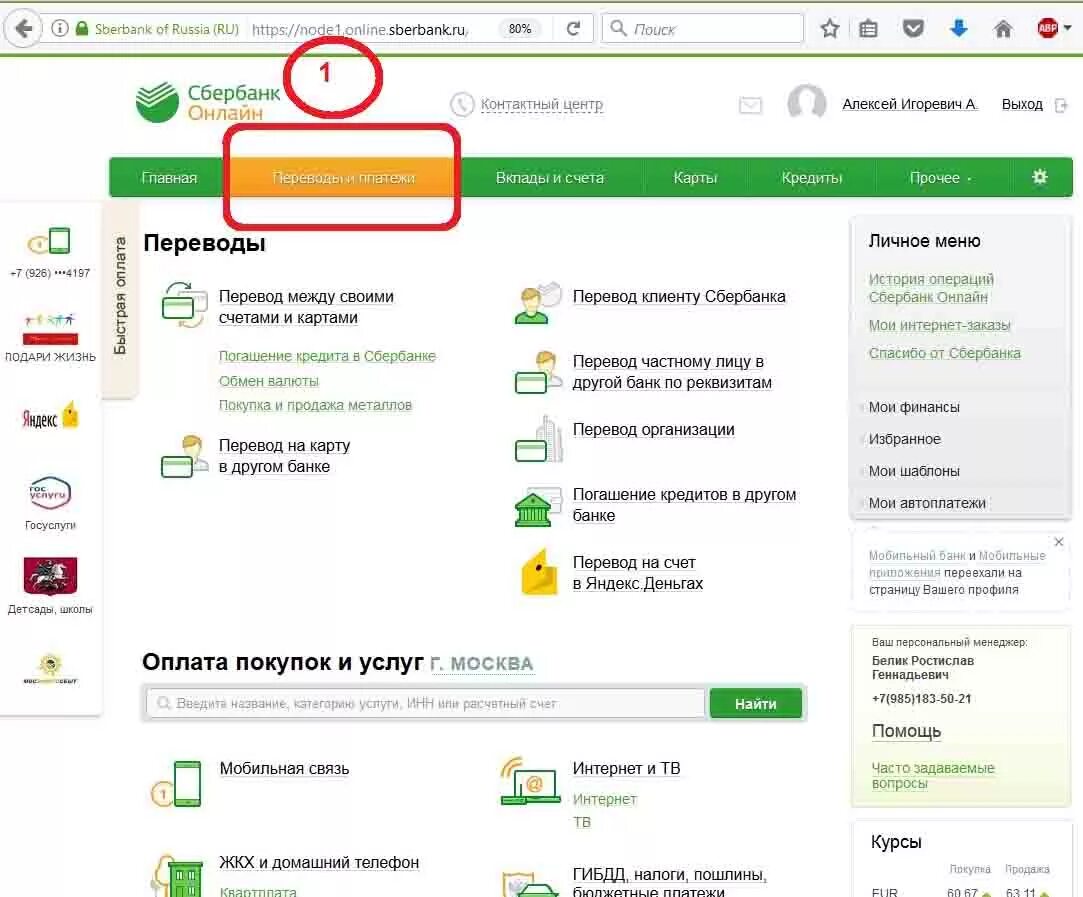Click the mobile phone quick payment icon

[48, 240]
